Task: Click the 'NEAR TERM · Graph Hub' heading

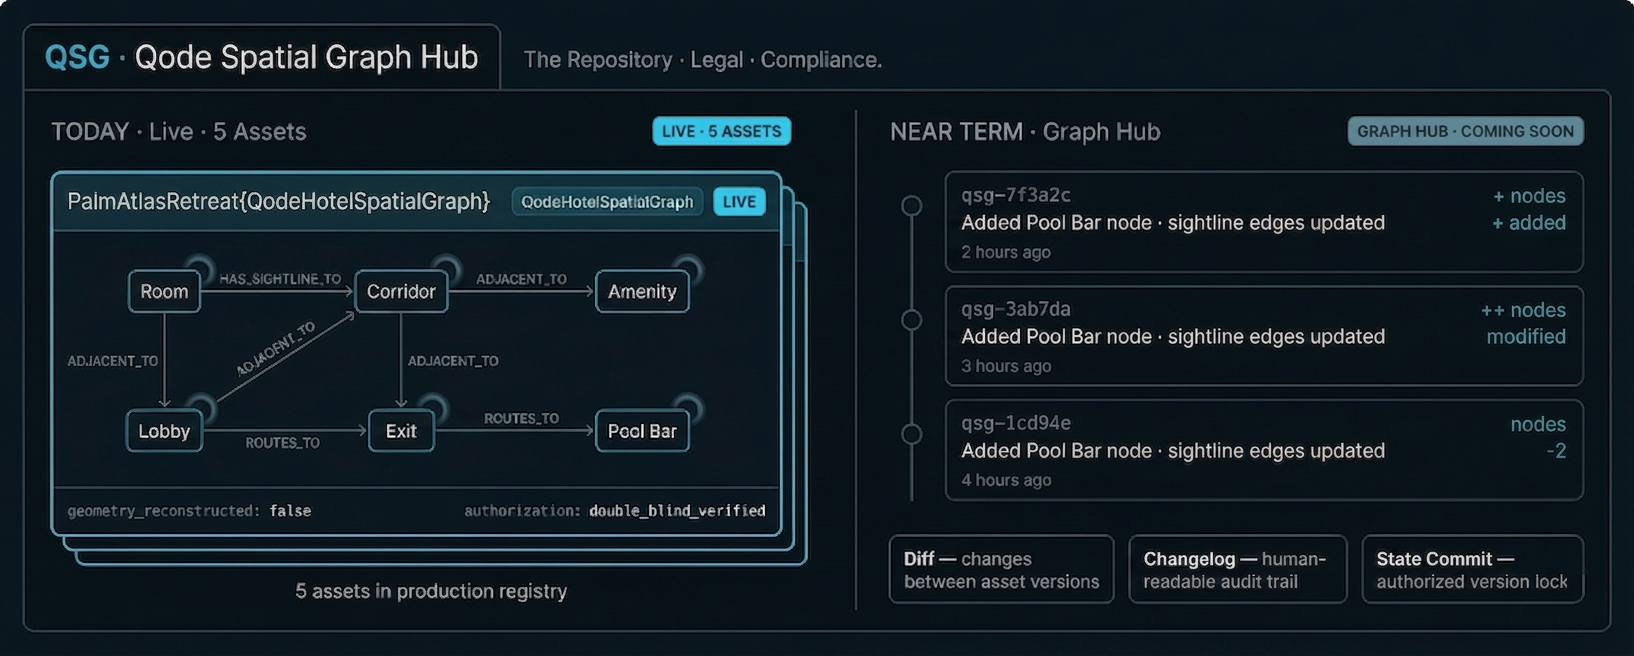Action: 1025,132
